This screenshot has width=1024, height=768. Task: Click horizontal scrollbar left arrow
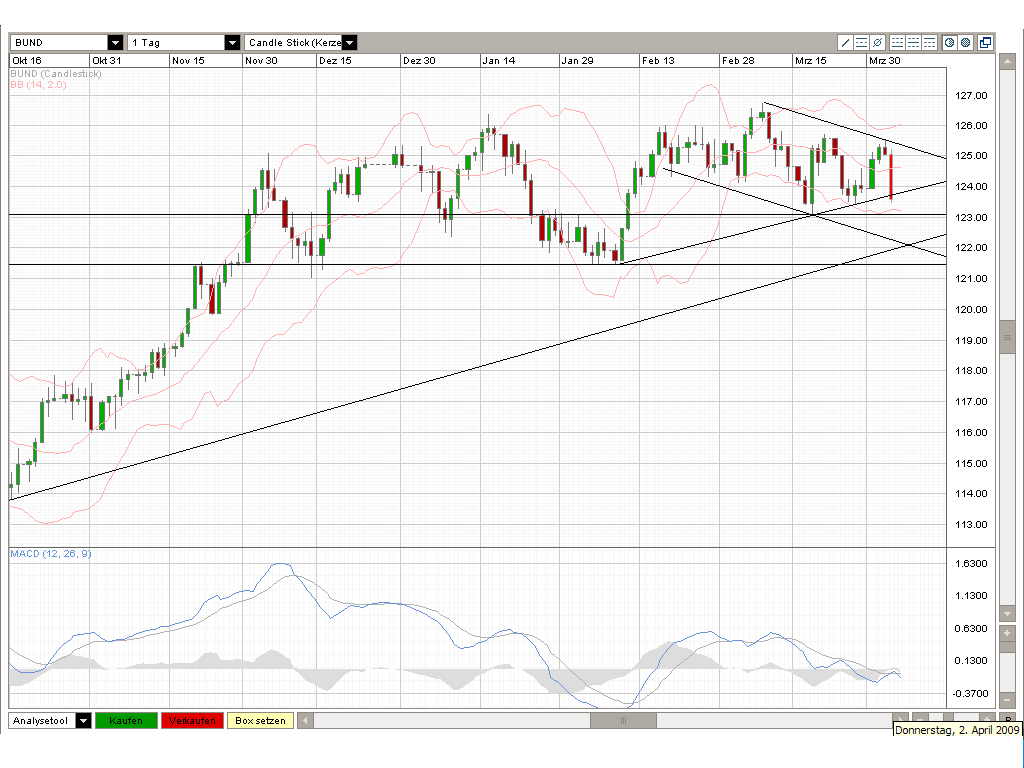click(x=305, y=721)
